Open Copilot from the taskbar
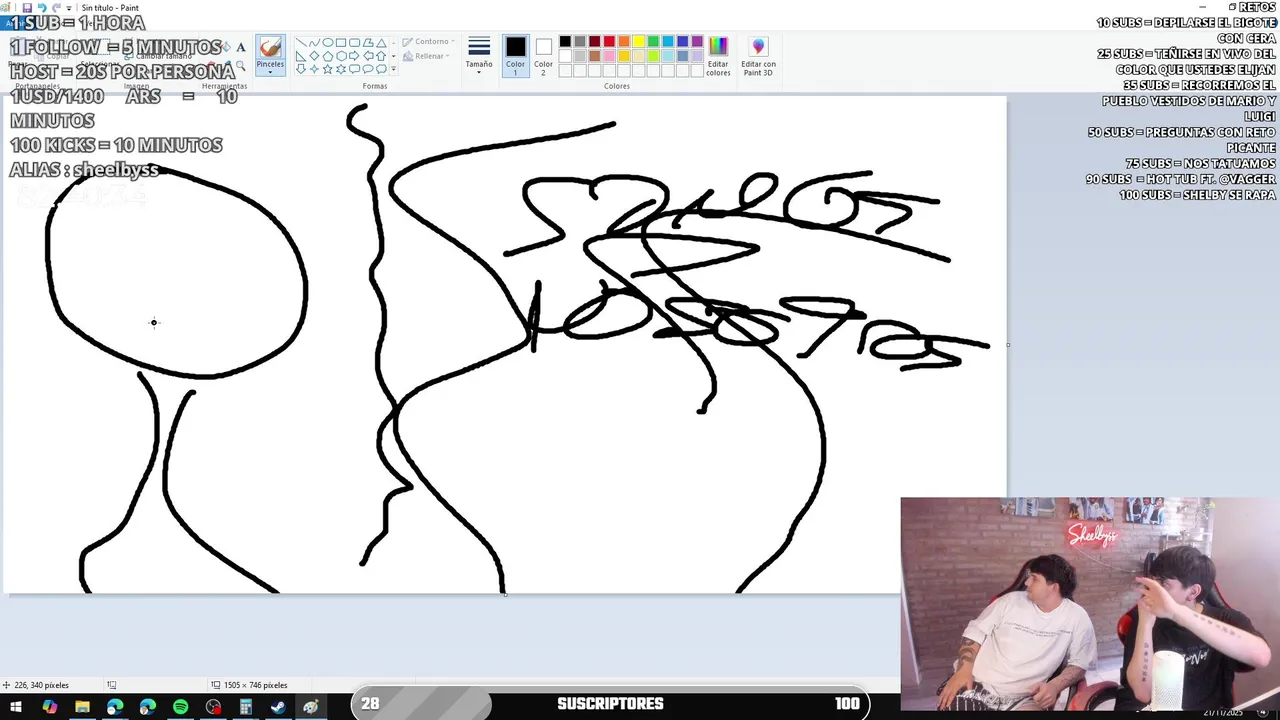The height and width of the screenshot is (720, 1280). point(49,707)
